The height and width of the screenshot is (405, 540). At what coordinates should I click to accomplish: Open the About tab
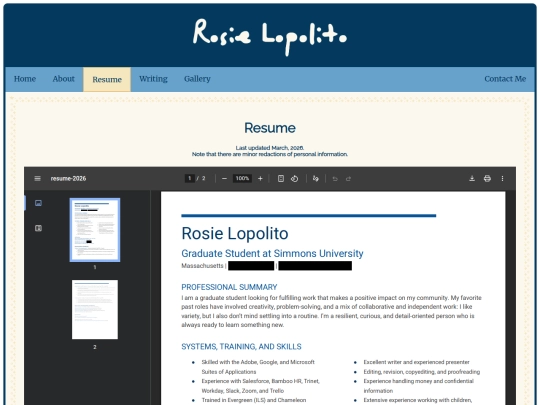coord(63,79)
